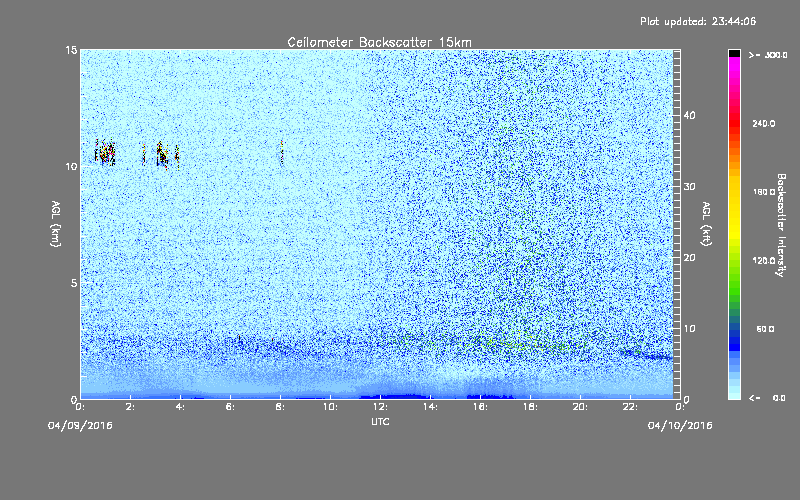Click the colorbar value 60.0
This screenshot has height=500, width=800.
pos(765,329)
